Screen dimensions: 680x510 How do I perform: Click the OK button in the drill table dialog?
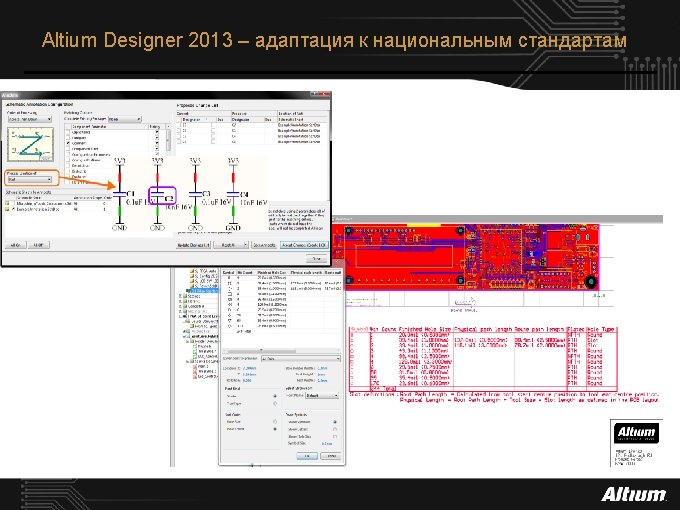[x=307, y=456]
